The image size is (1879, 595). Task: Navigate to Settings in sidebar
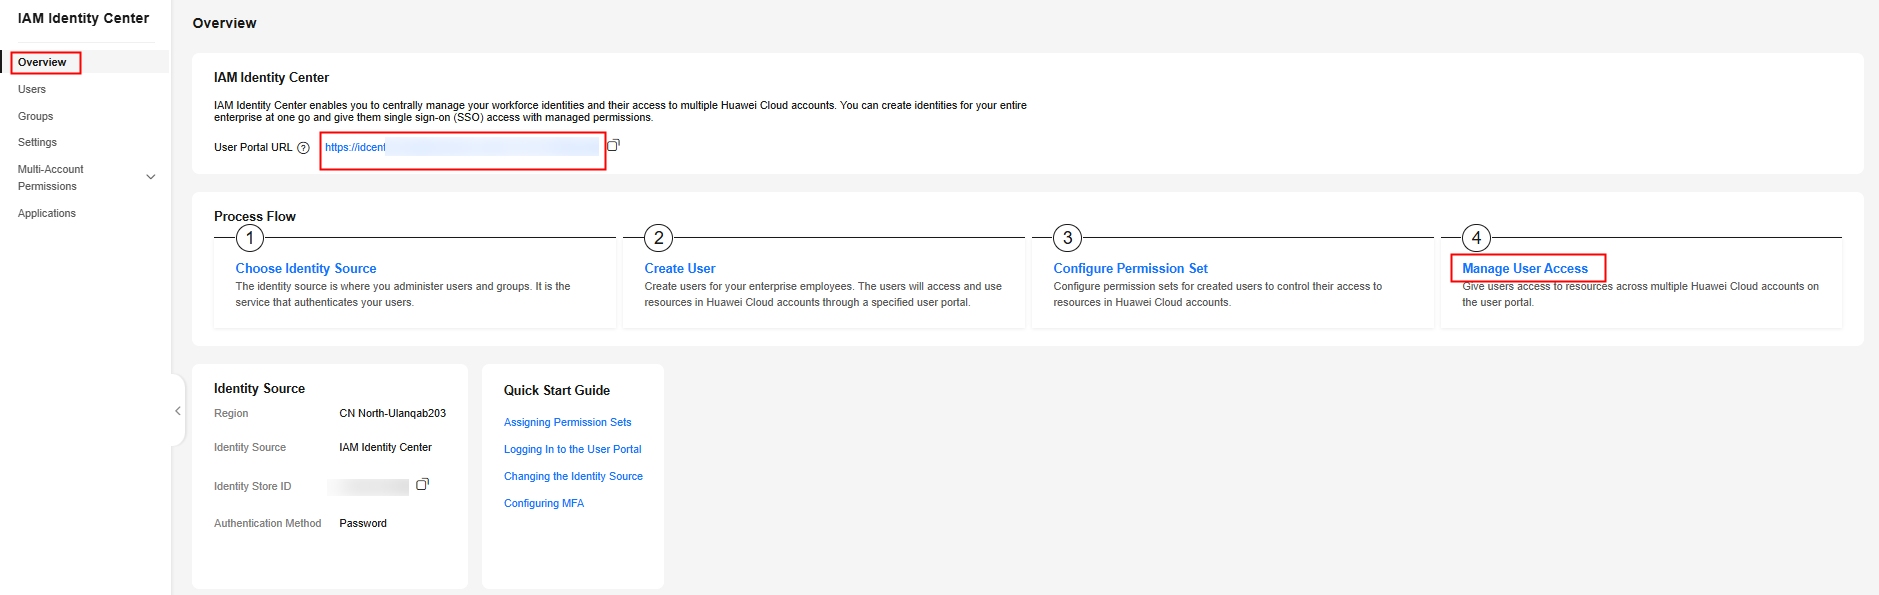(38, 142)
